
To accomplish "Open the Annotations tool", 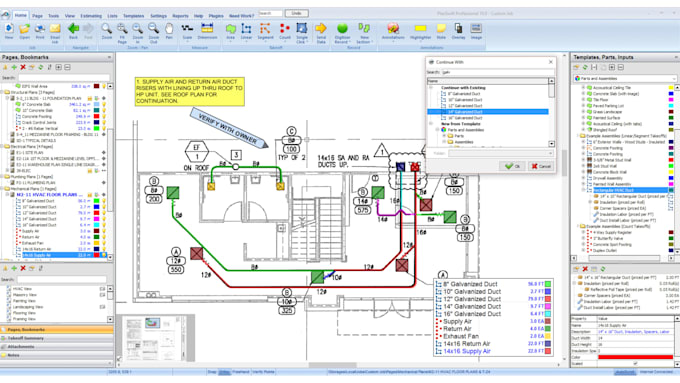I will pyautogui.click(x=393, y=29).
